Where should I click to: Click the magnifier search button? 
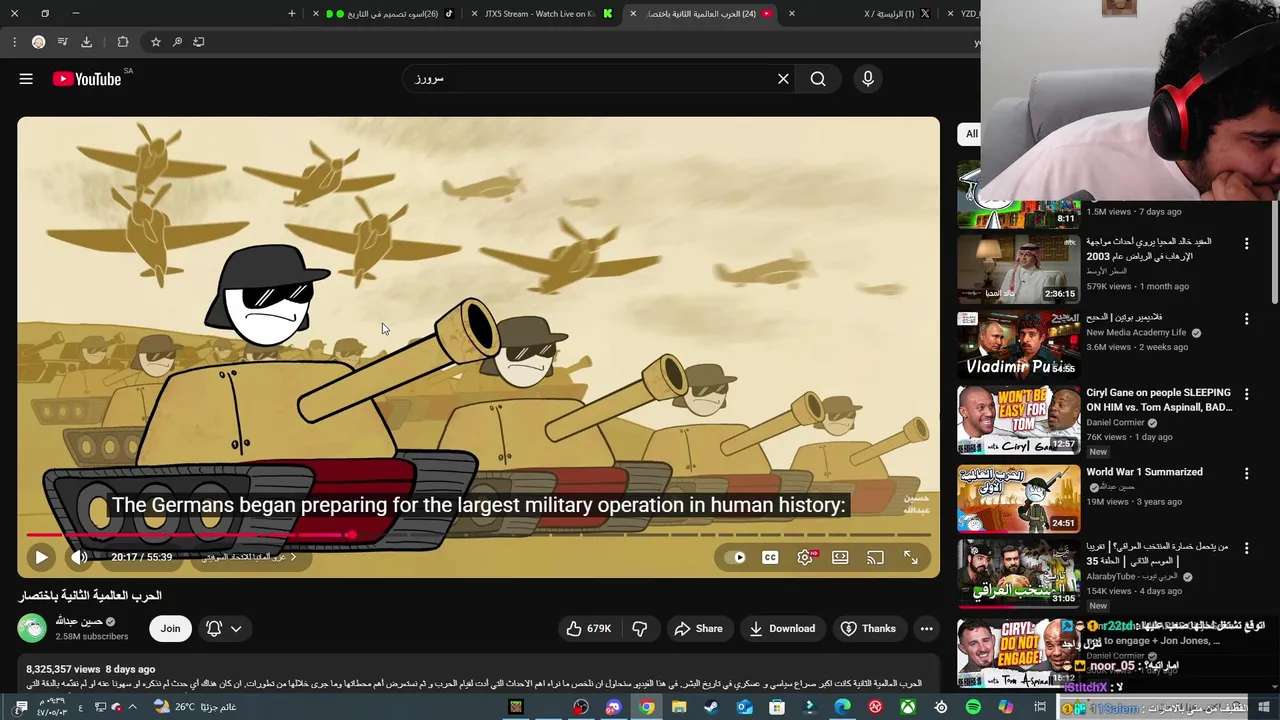point(818,79)
